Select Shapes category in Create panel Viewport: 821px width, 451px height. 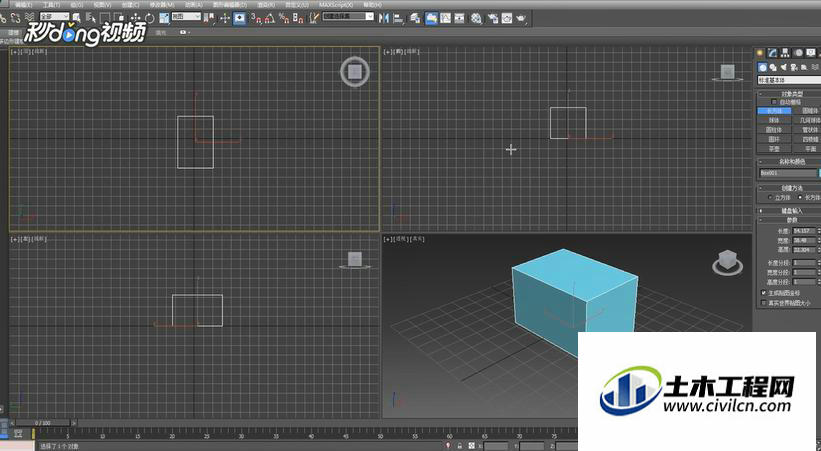[x=773, y=68]
